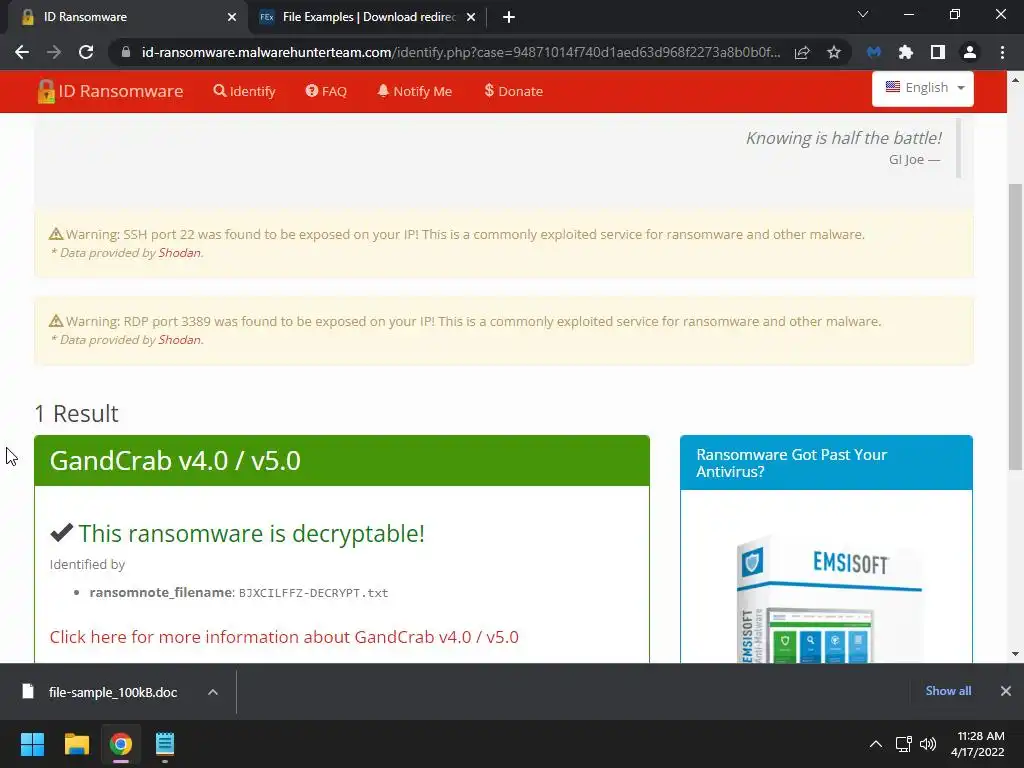This screenshot has height=768, width=1024.
Task: Open the Chrome profile avatar
Action: pos(970,52)
